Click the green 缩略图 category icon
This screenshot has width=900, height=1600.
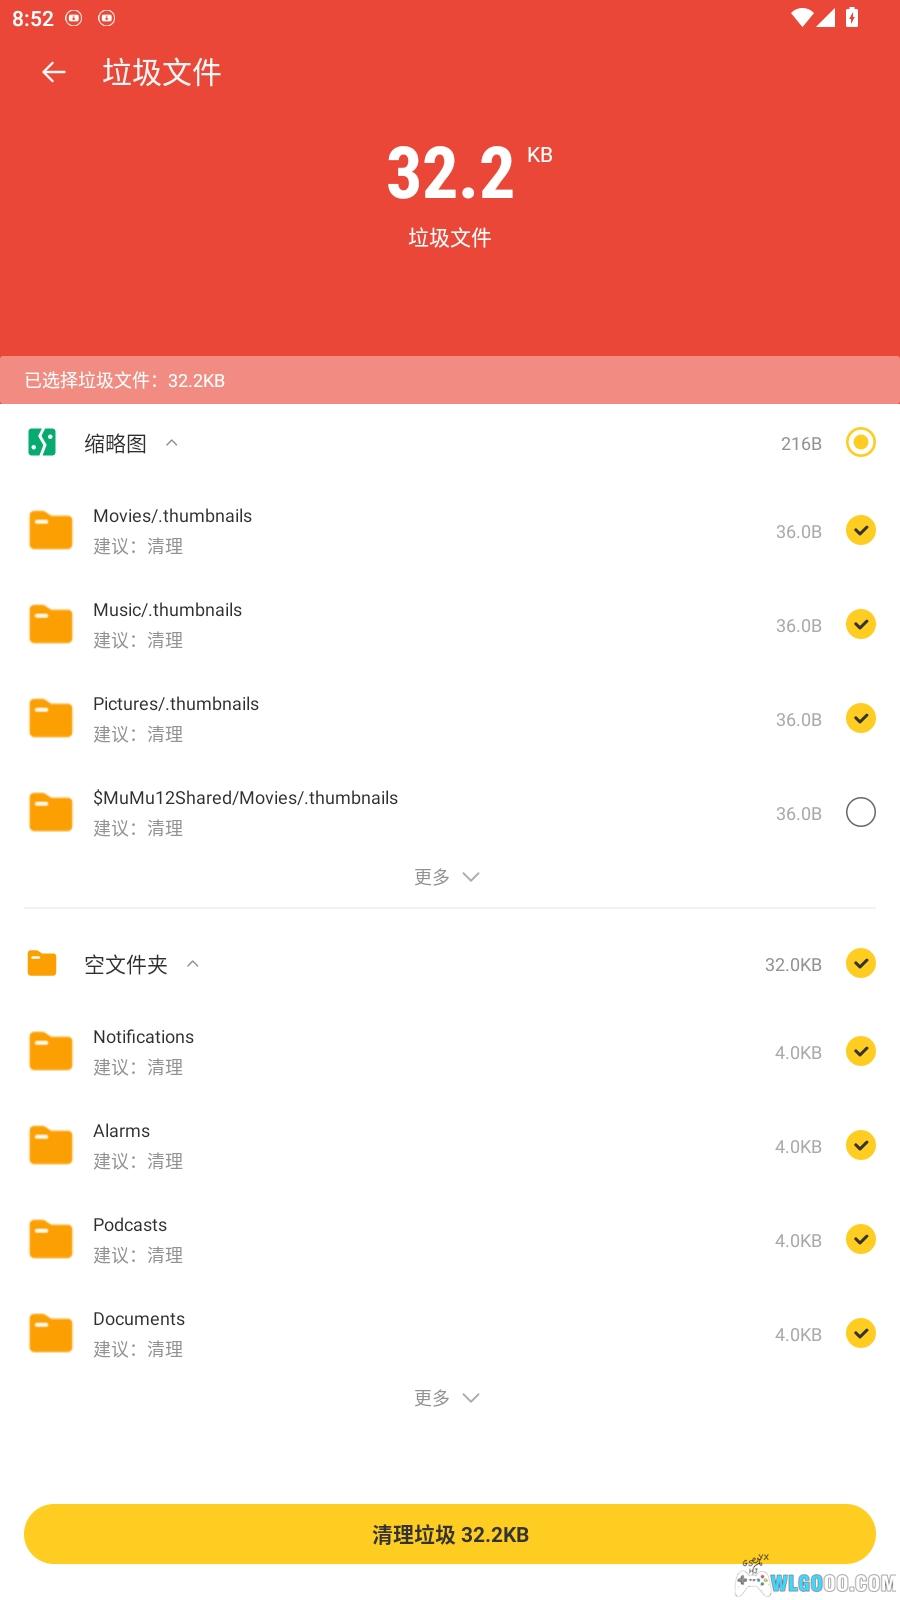click(x=42, y=442)
